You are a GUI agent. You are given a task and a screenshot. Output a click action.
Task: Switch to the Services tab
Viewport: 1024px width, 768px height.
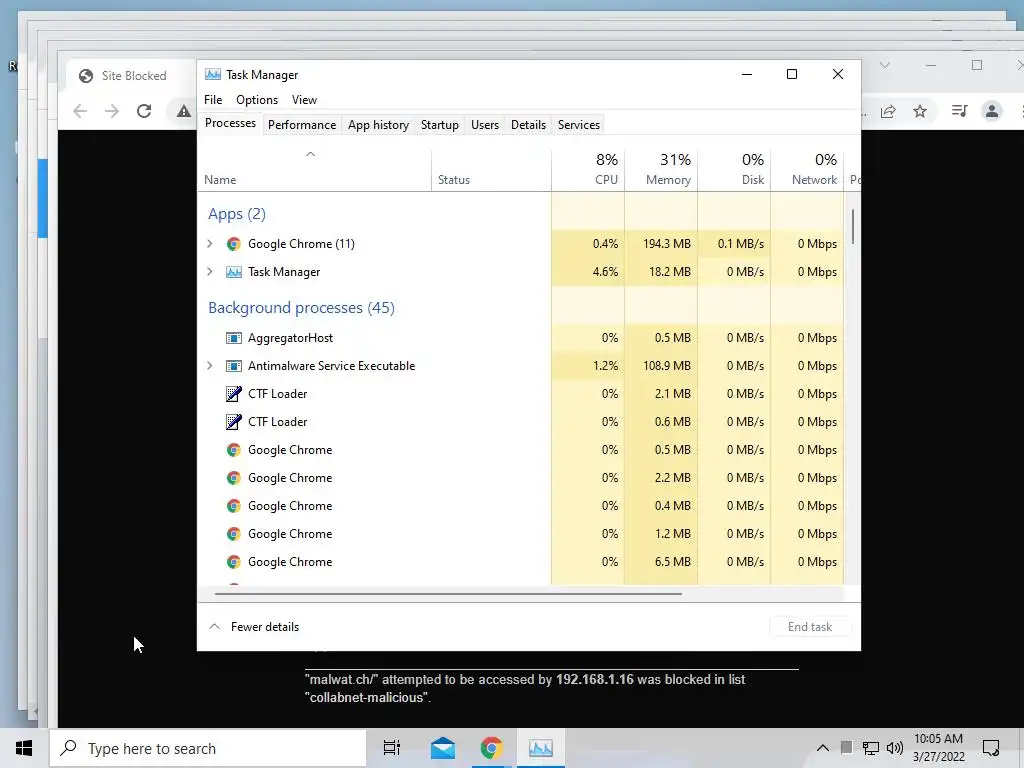[x=579, y=125]
